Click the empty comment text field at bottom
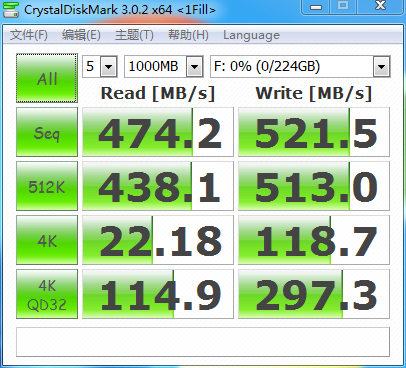 (x=203, y=342)
